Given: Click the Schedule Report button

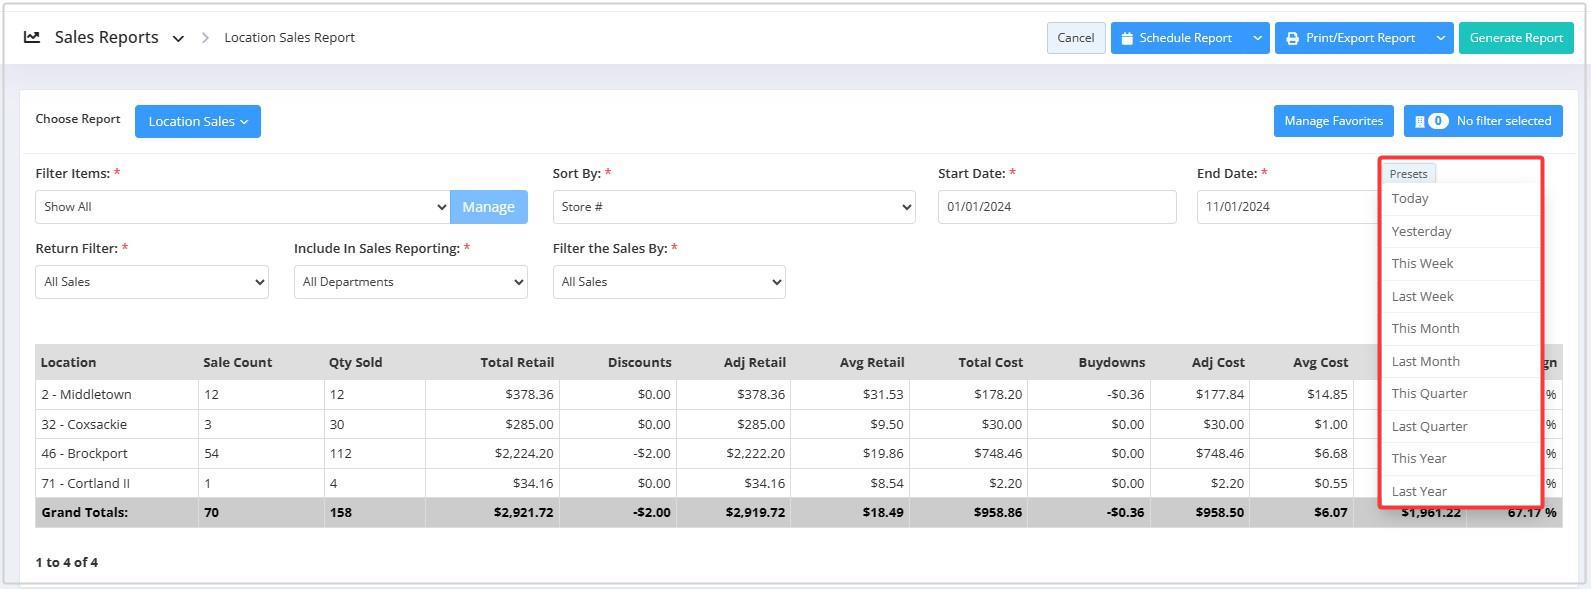Looking at the screenshot, I should pos(1177,38).
